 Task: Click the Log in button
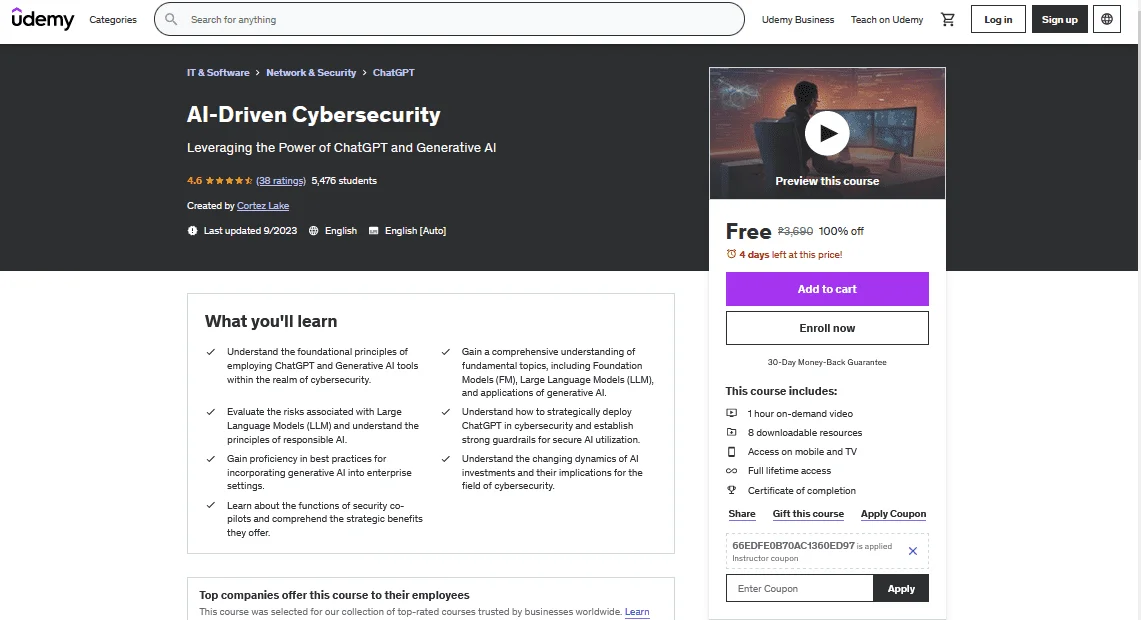pyautogui.click(x=998, y=20)
